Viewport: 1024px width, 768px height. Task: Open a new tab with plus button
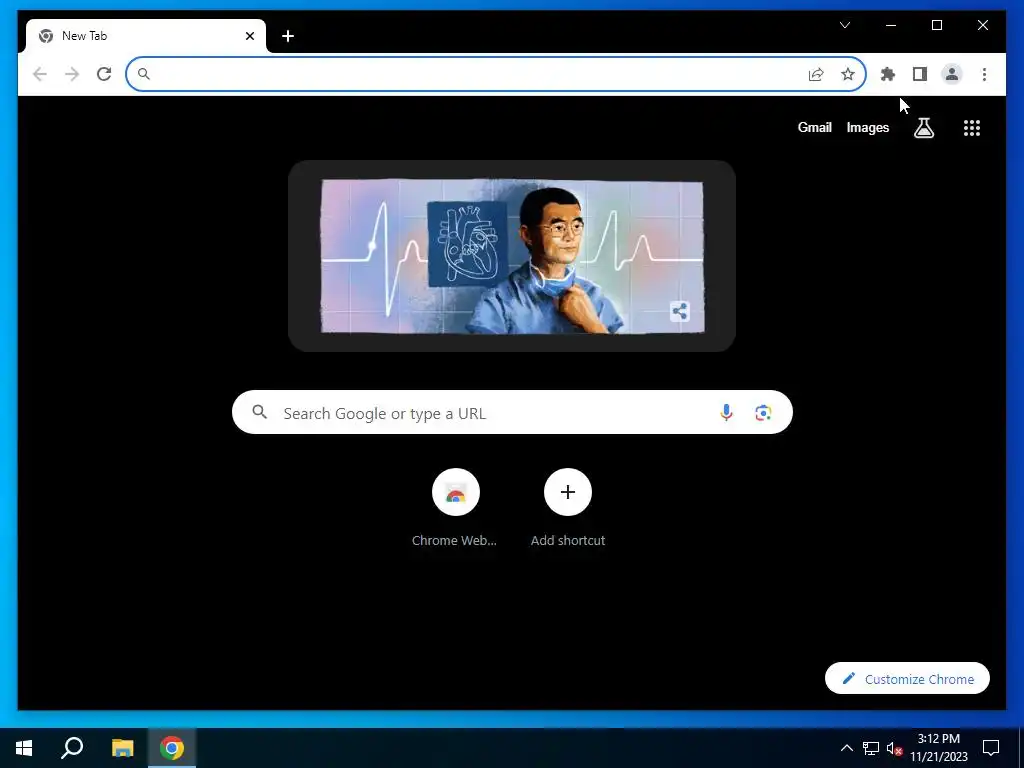pos(288,36)
